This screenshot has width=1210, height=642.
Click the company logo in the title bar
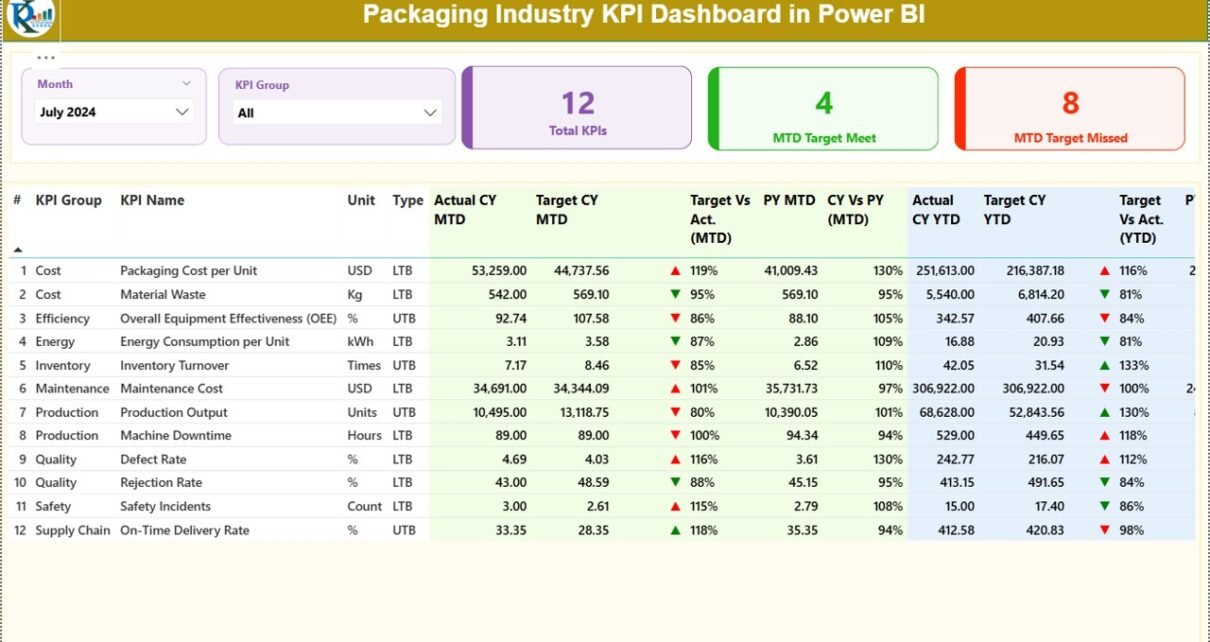click(30, 17)
